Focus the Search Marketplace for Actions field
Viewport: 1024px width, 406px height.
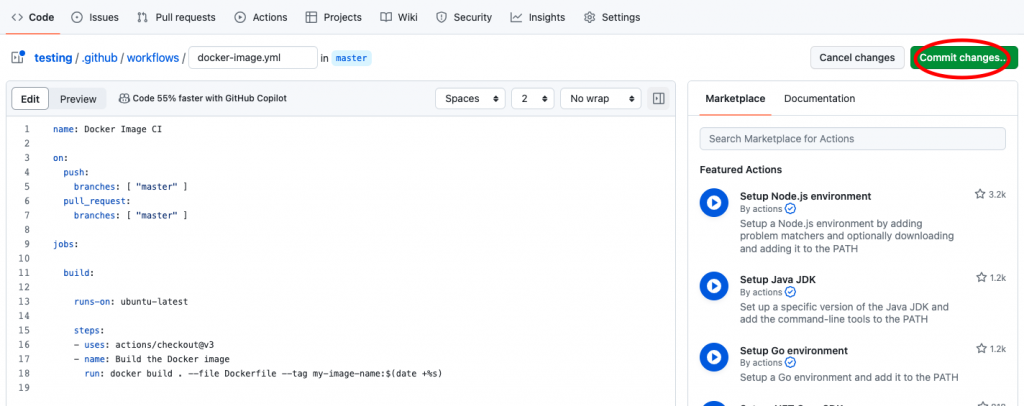point(852,138)
